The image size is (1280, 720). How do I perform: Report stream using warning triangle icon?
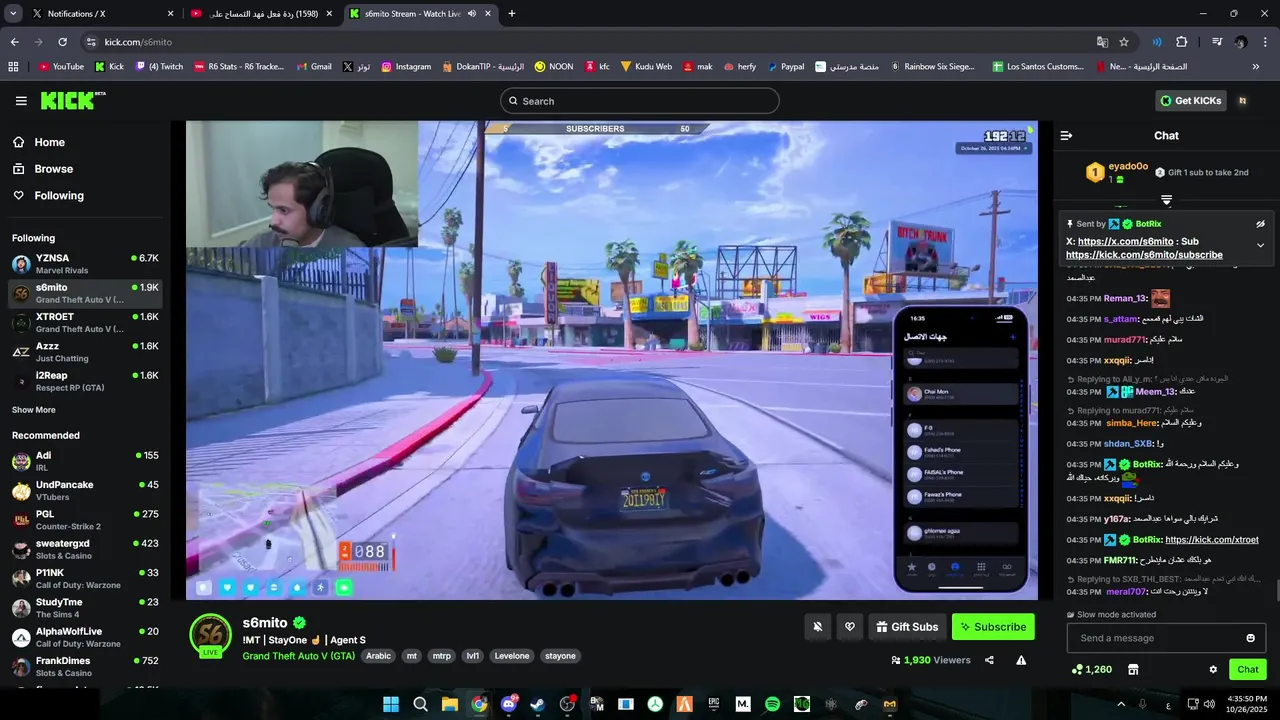pyautogui.click(x=1021, y=660)
